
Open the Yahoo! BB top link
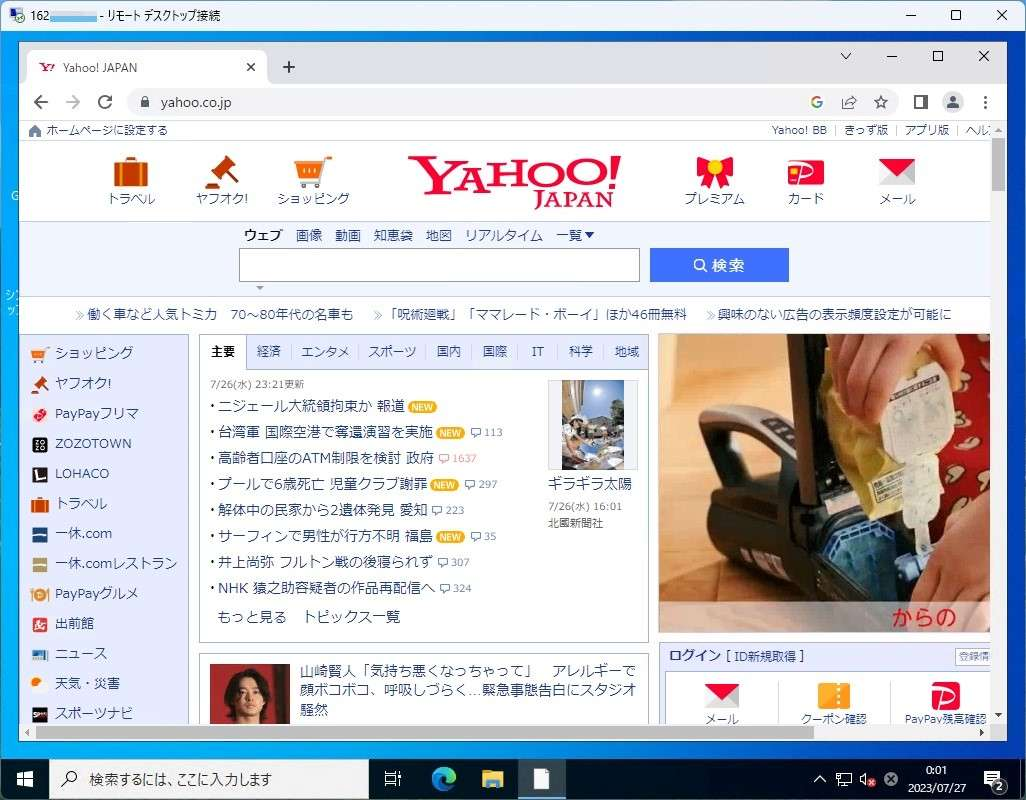tap(799, 130)
